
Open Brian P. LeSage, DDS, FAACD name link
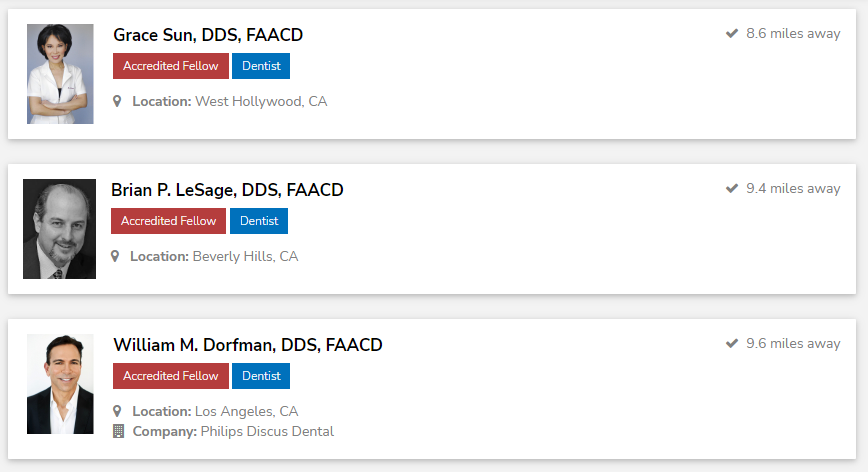point(227,190)
